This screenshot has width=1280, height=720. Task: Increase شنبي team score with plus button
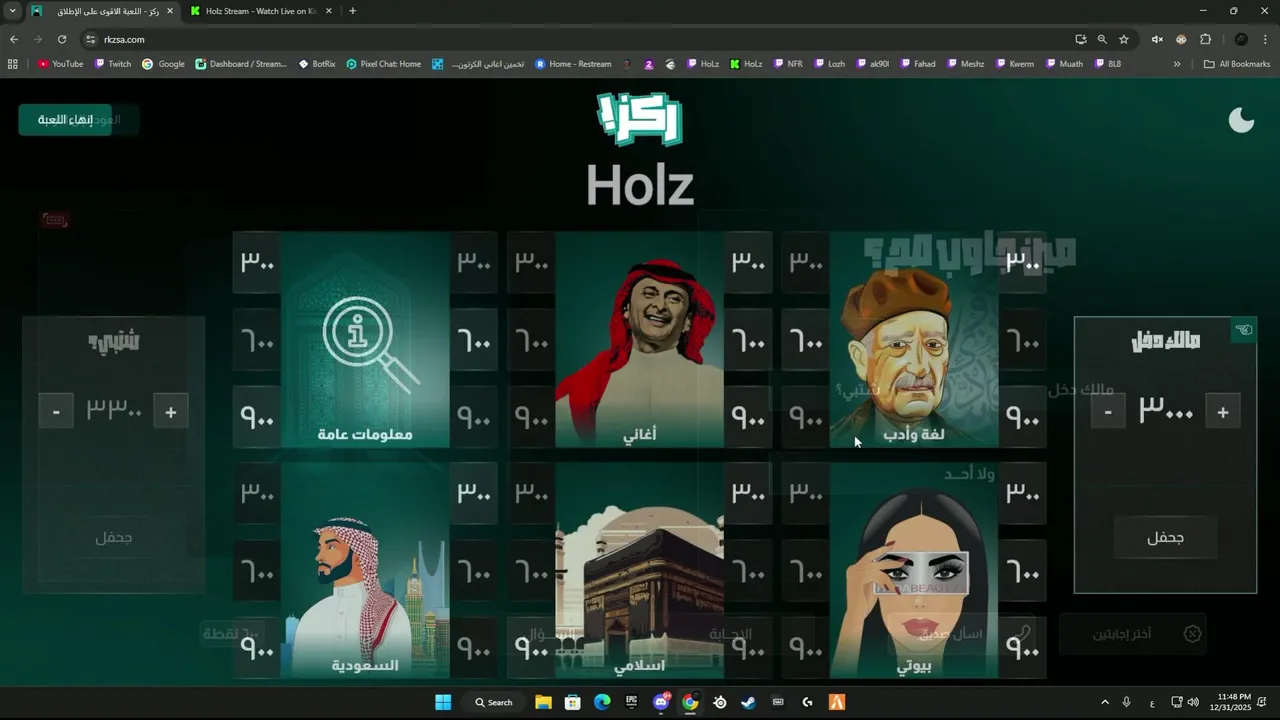(x=171, y=412)
